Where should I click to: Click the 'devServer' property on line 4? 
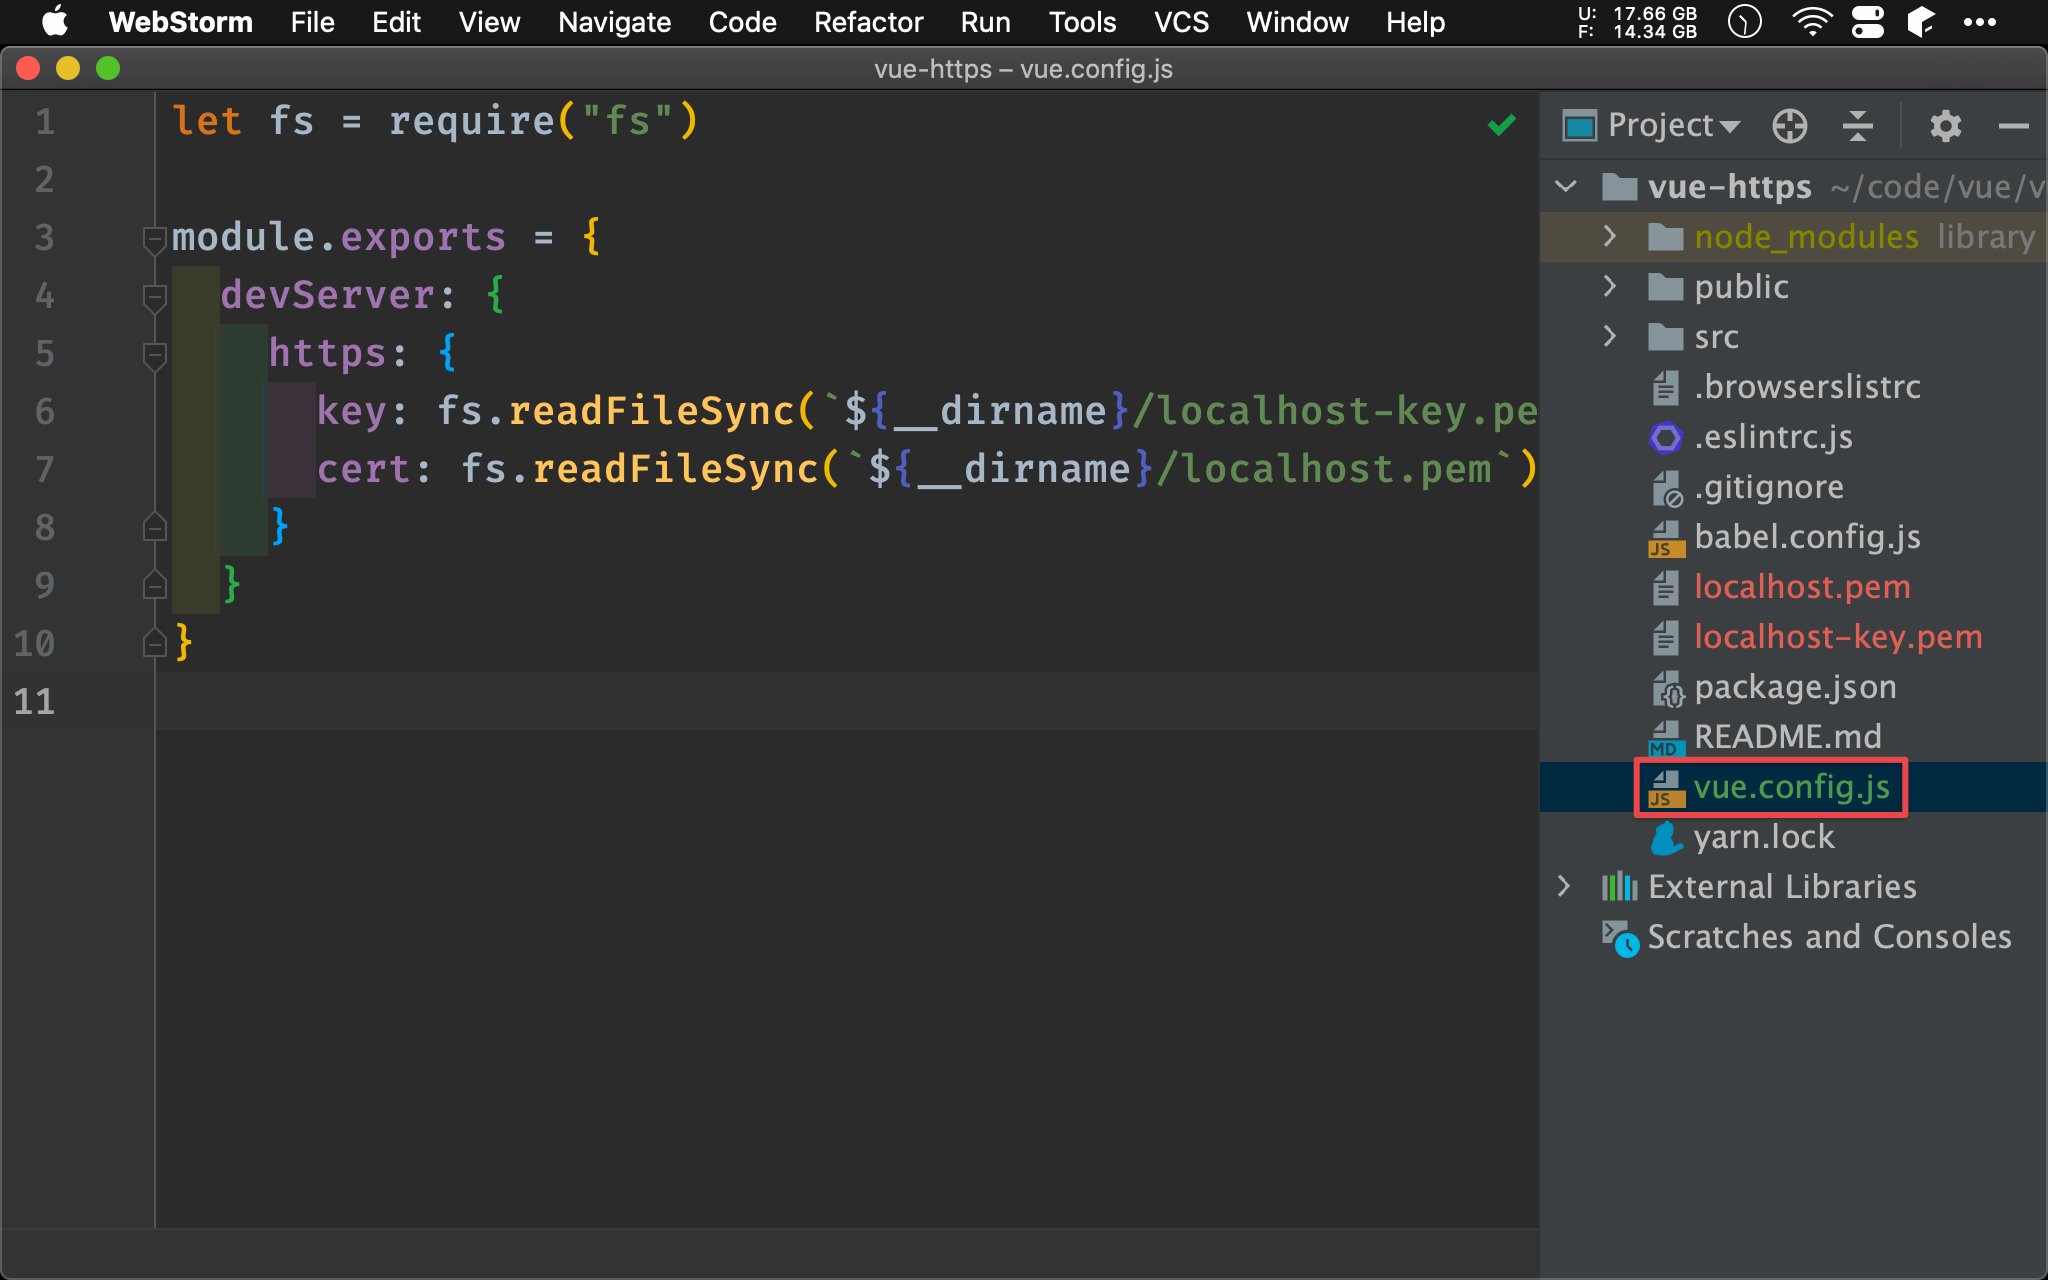(x=328, y=295)
